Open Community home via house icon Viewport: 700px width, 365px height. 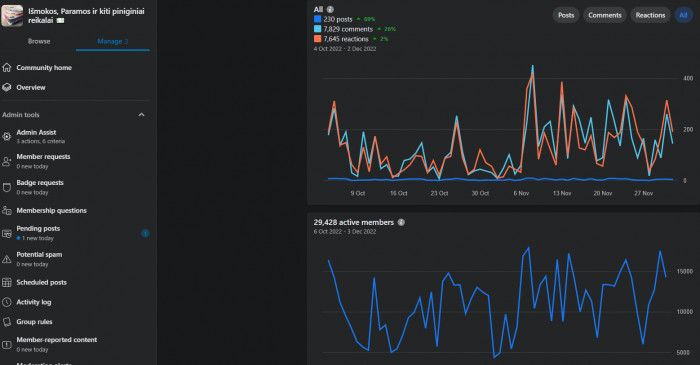[6, 67]
